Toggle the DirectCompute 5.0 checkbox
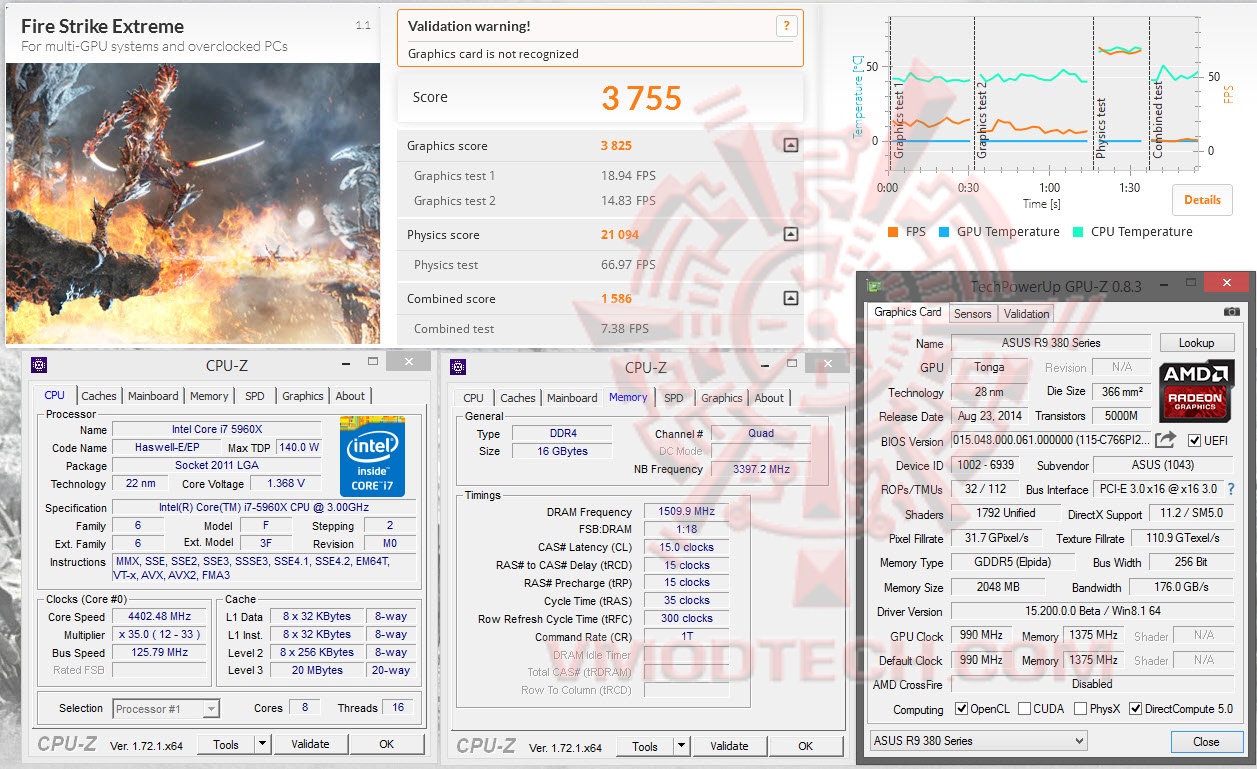This screenshot has height=769, width=1257. pyautogui.click(x=1136, y=709)
